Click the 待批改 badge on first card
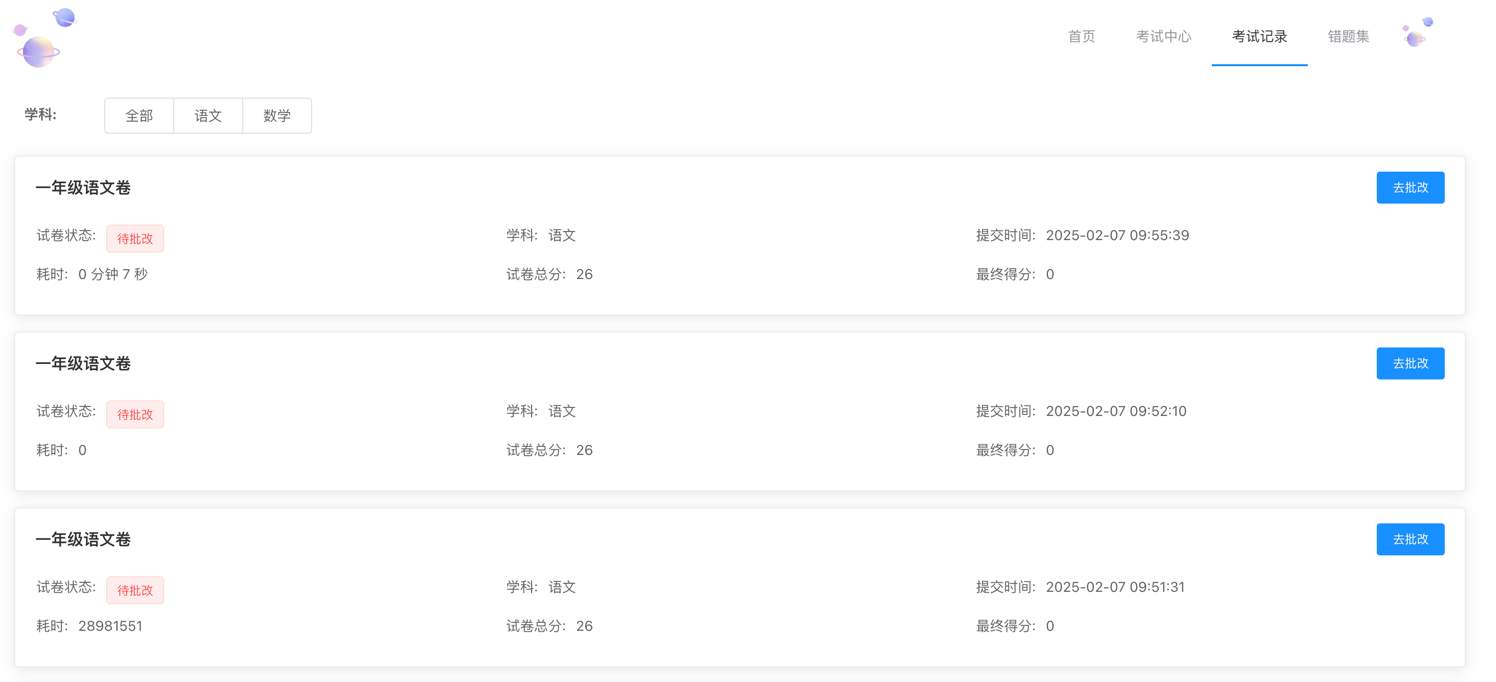 pyautogui.click(x=135, y=238)
